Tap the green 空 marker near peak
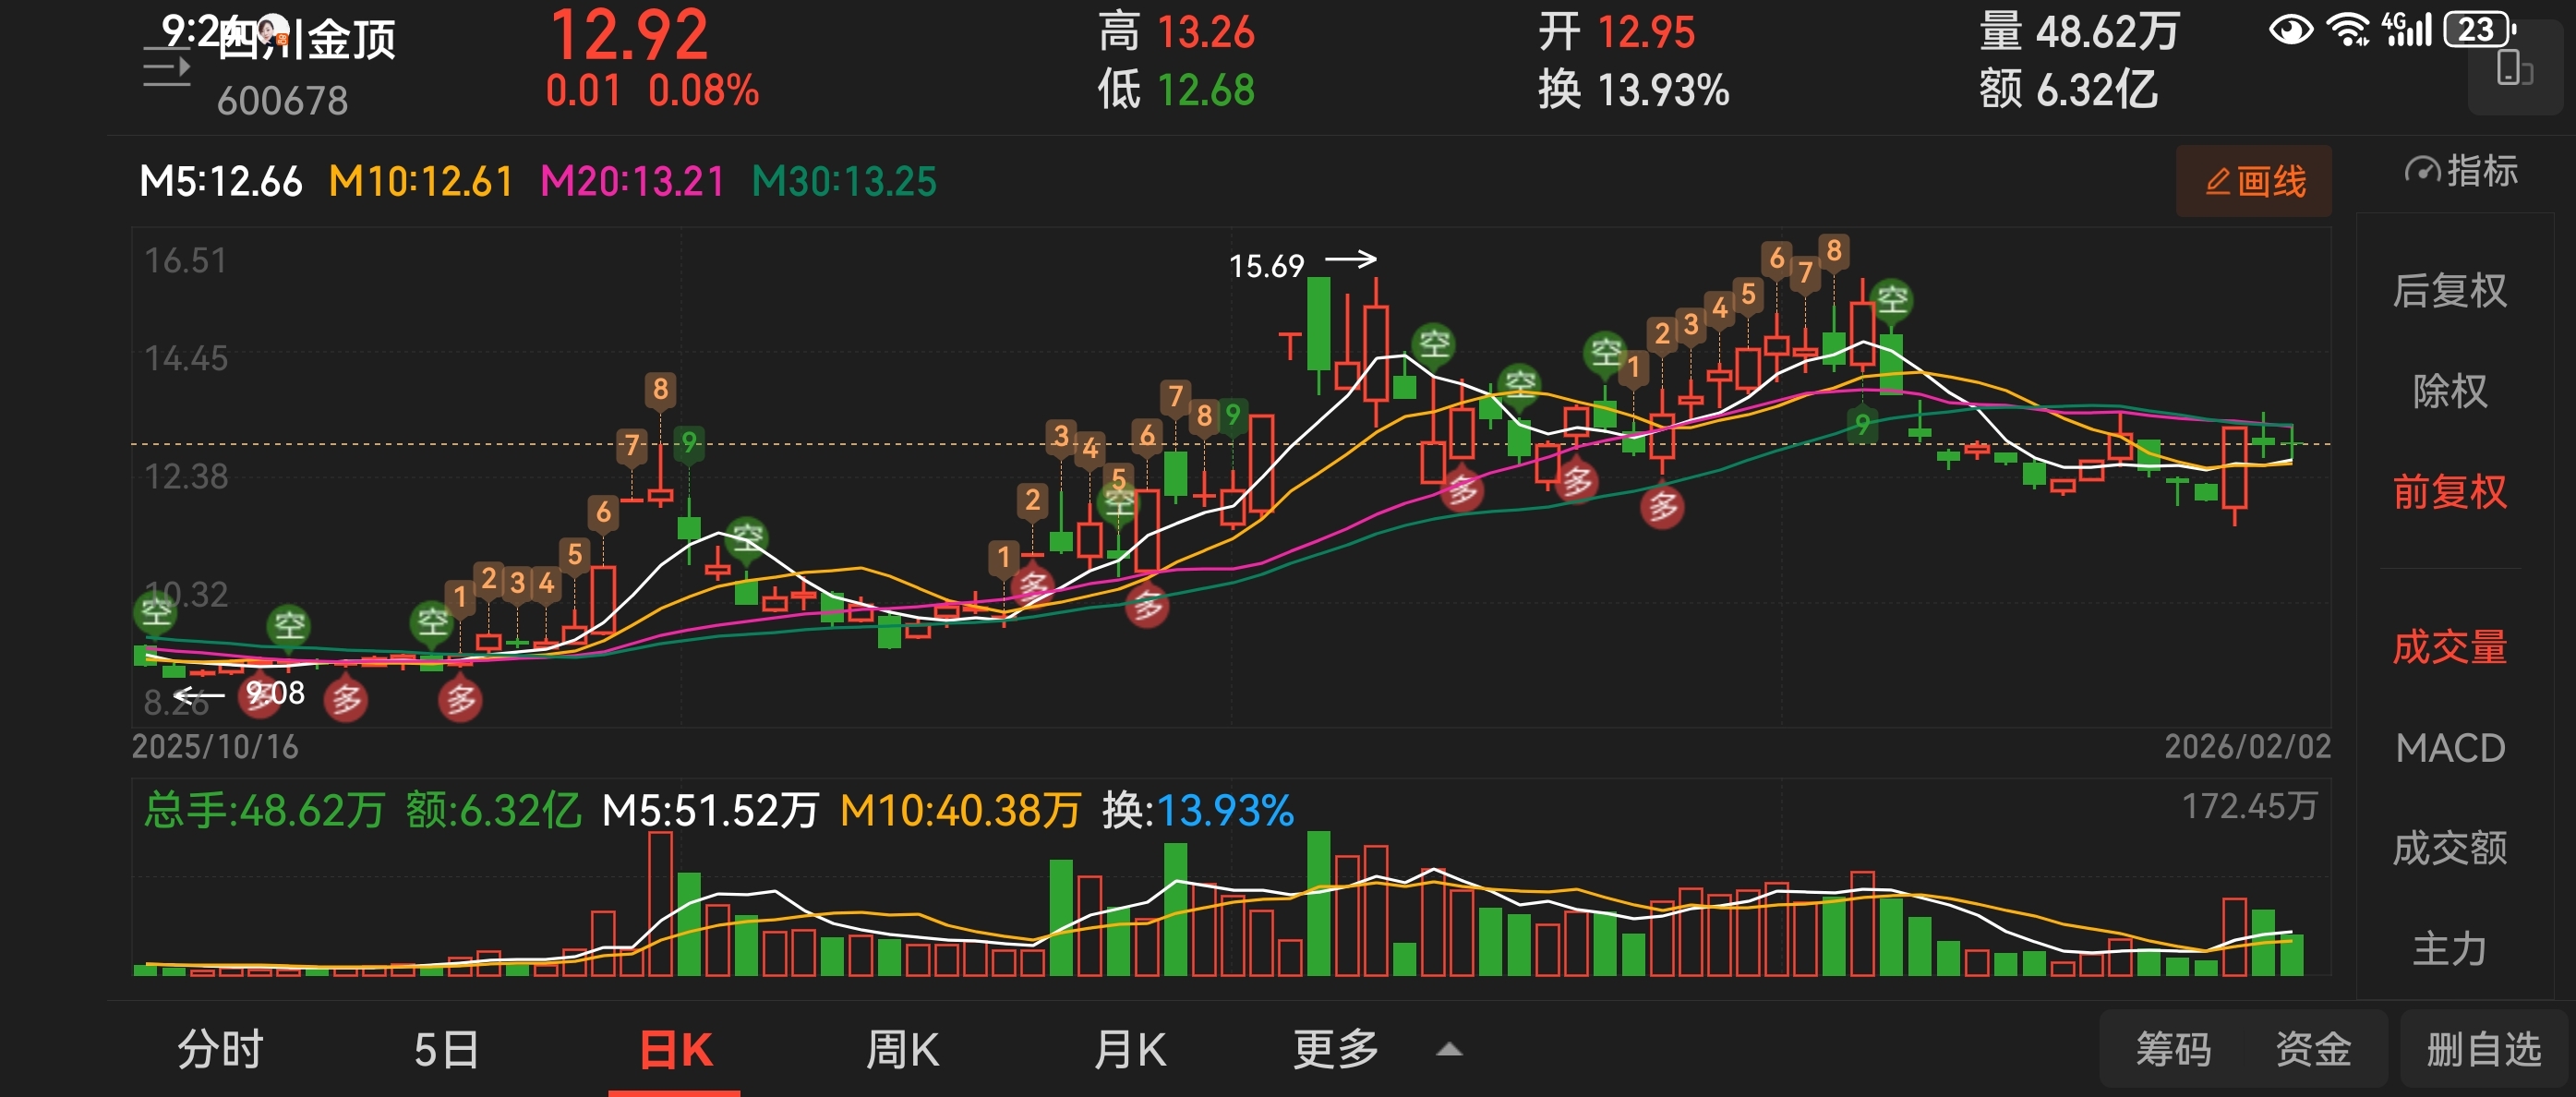The image size is (2576, 1097). [1891, 299]
